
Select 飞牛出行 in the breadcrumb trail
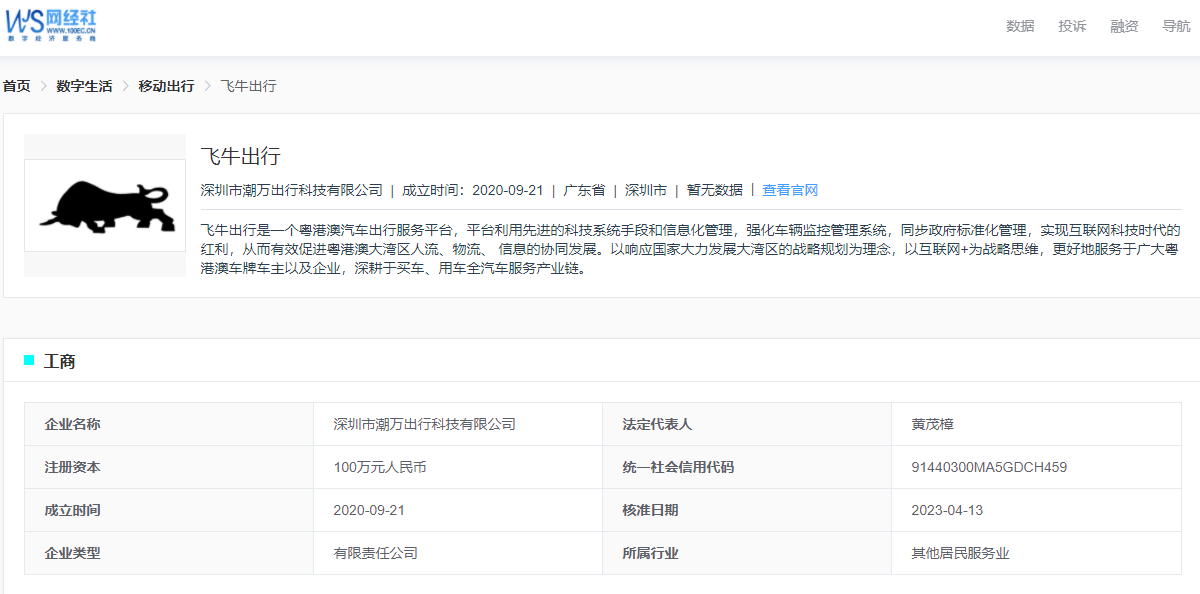[248, 86]
